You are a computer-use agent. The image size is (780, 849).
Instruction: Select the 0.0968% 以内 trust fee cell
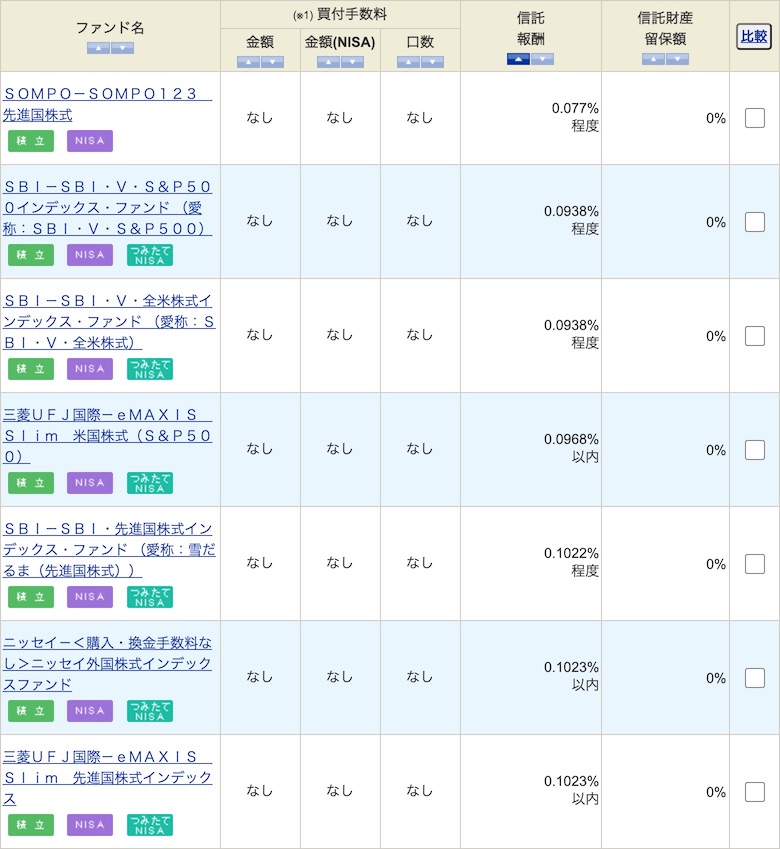click(531, 450)
